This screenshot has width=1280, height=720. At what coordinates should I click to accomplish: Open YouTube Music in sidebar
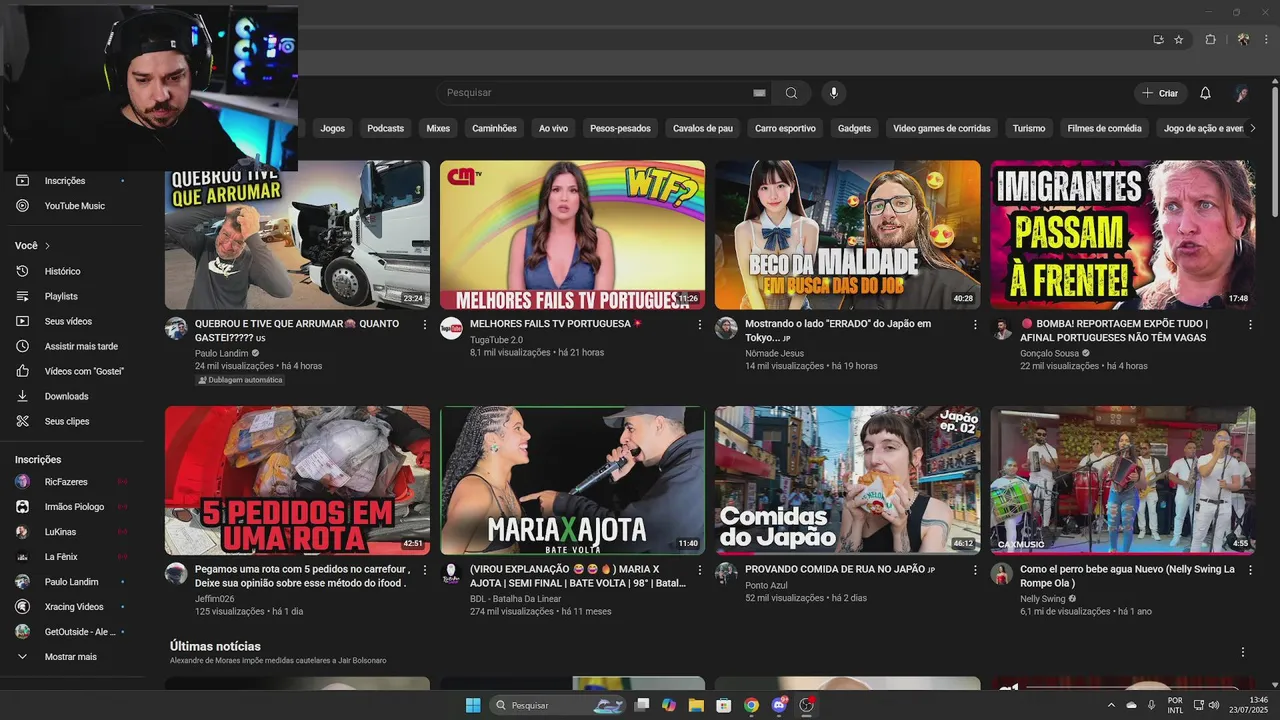(x=72, y=206)
